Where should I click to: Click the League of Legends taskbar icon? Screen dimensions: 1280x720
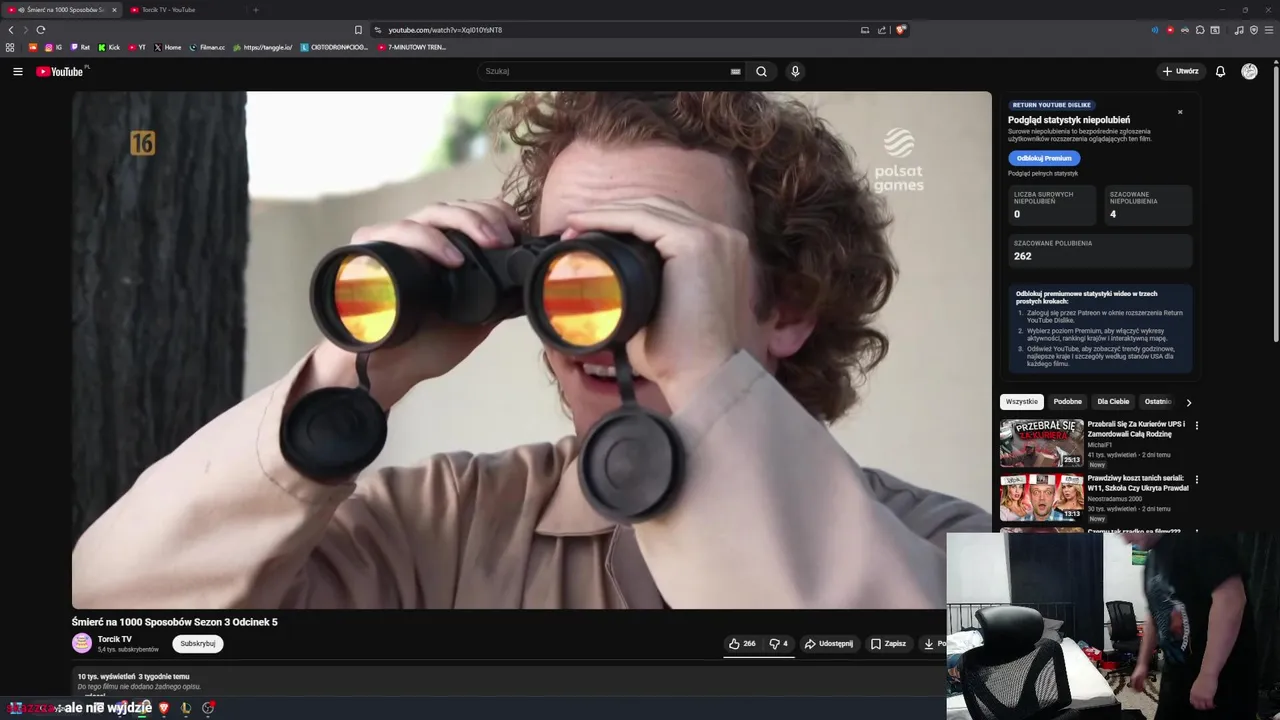coord(186,708)
